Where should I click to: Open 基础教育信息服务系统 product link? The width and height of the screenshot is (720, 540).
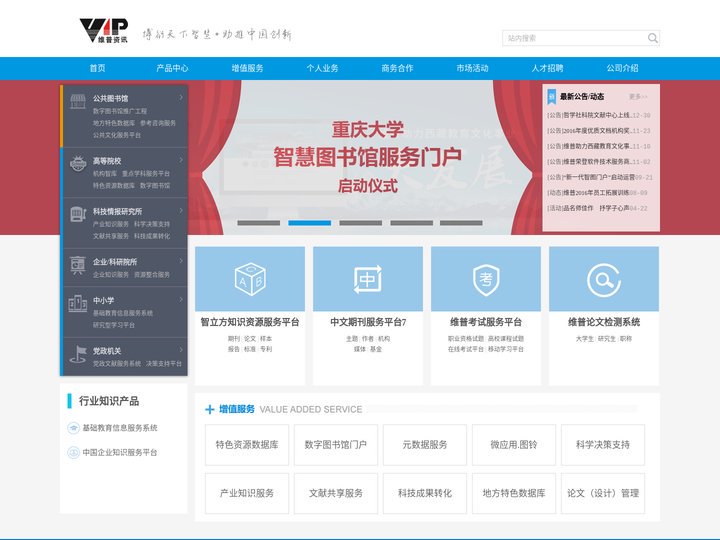pyautogui.click(x=120, y=428)
